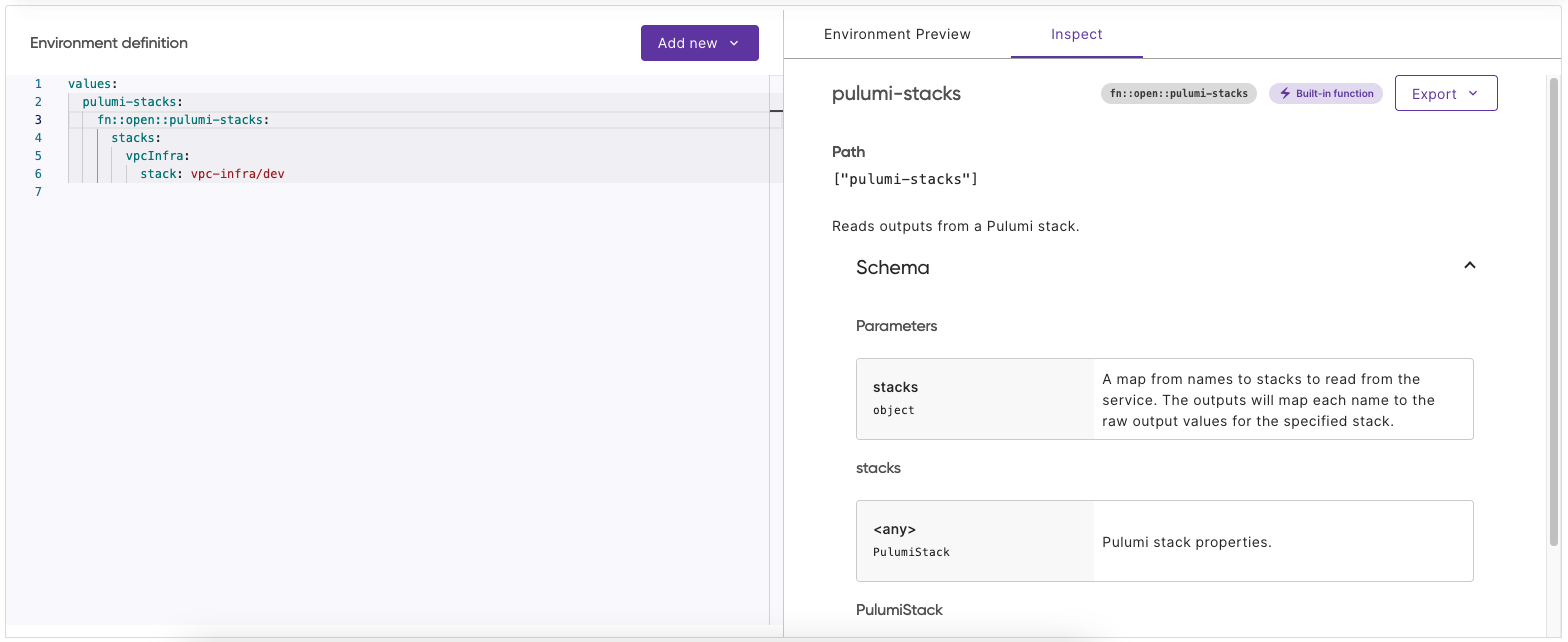Viewport: 1568px width, 642px height.
Task: Select the Inspect tab
Action: tap(1076, 34)
